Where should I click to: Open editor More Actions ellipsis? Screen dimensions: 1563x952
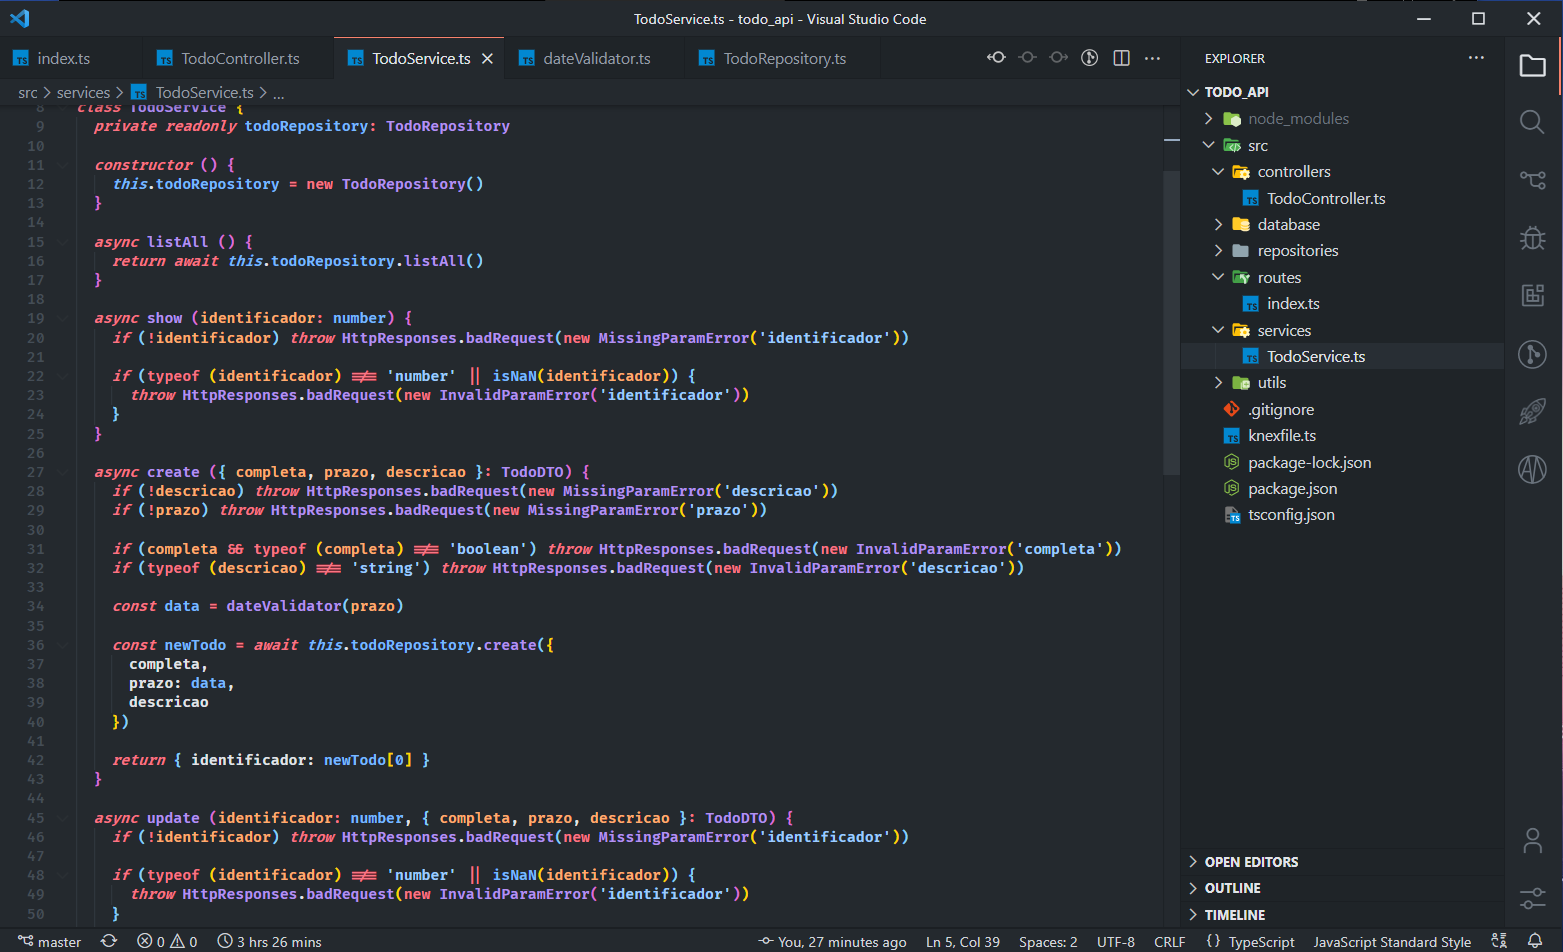[1152, 58]
